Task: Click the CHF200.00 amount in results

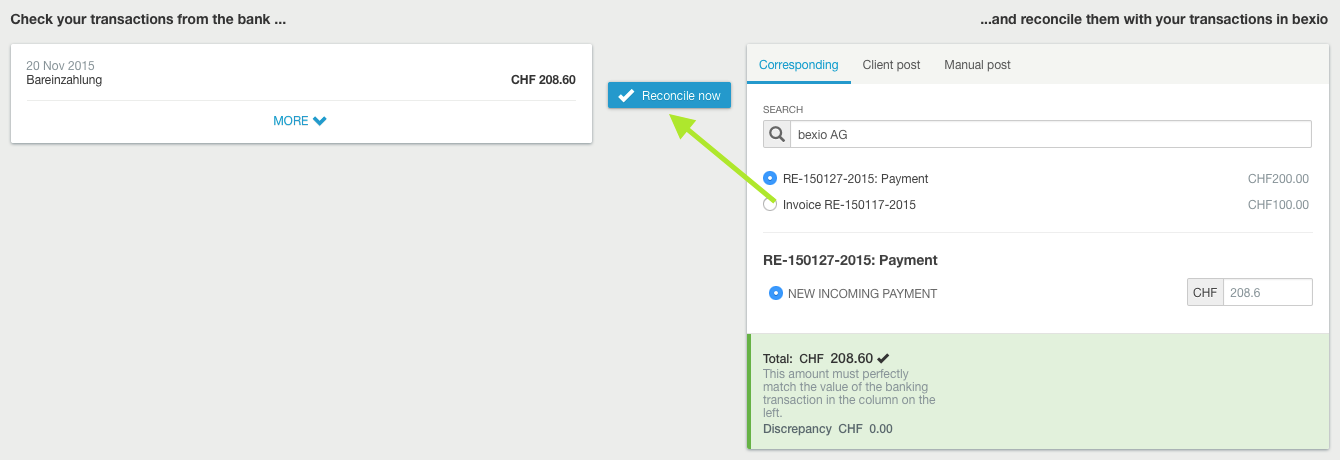Action: point(1278,179)
